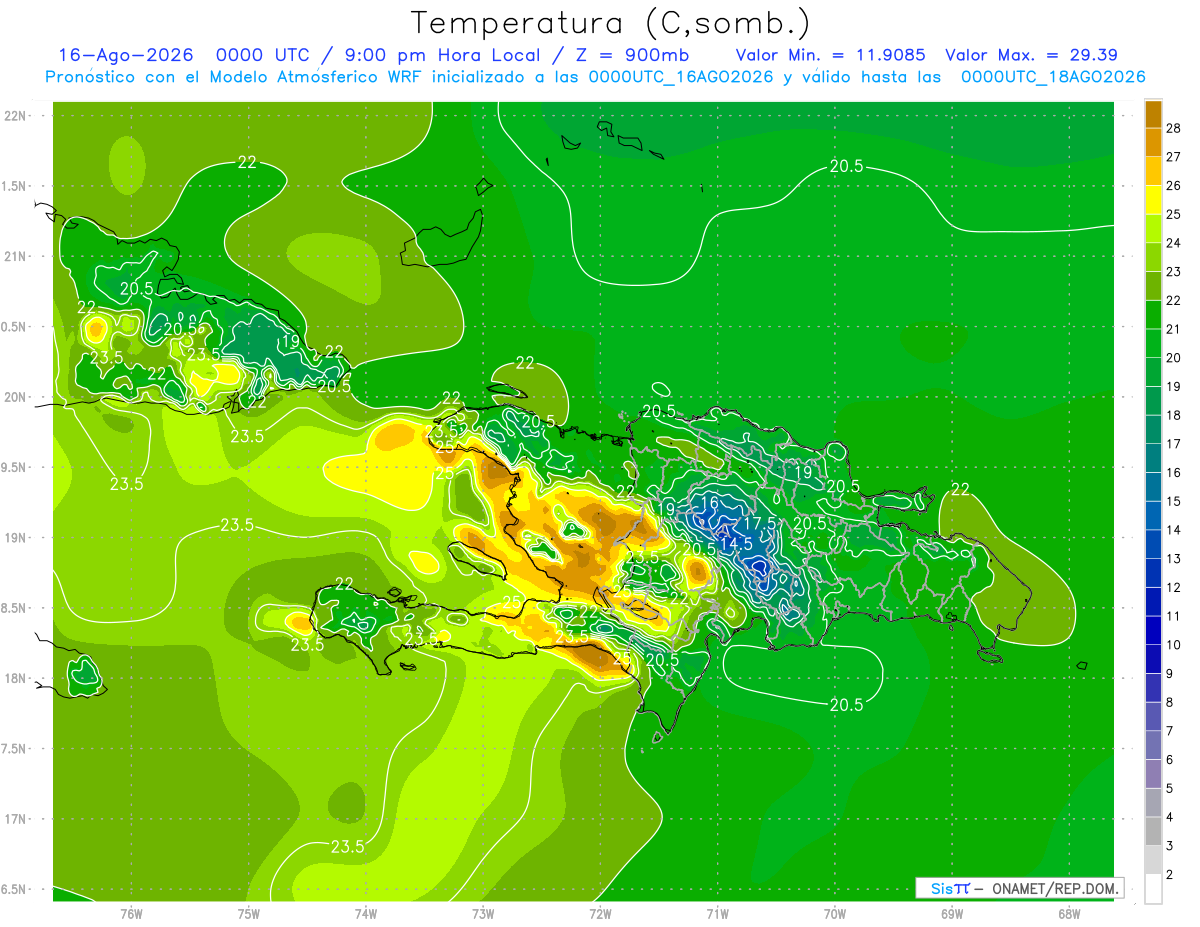Click the '18' colorbar scale label

pyautogui.click(x=1174, y=415)
